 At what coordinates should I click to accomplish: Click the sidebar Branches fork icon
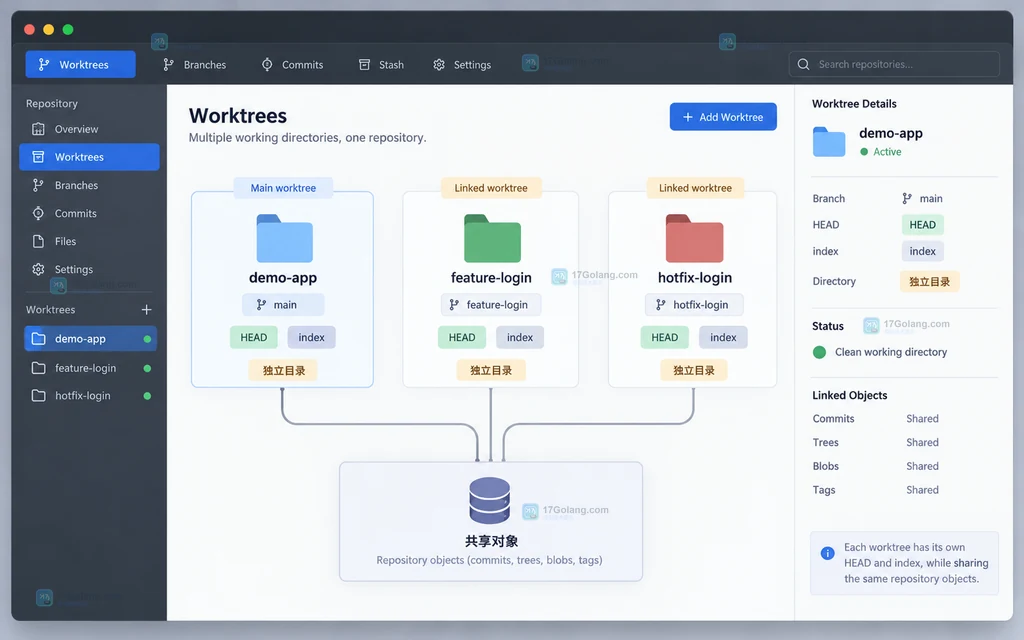[x=39, y=185]
